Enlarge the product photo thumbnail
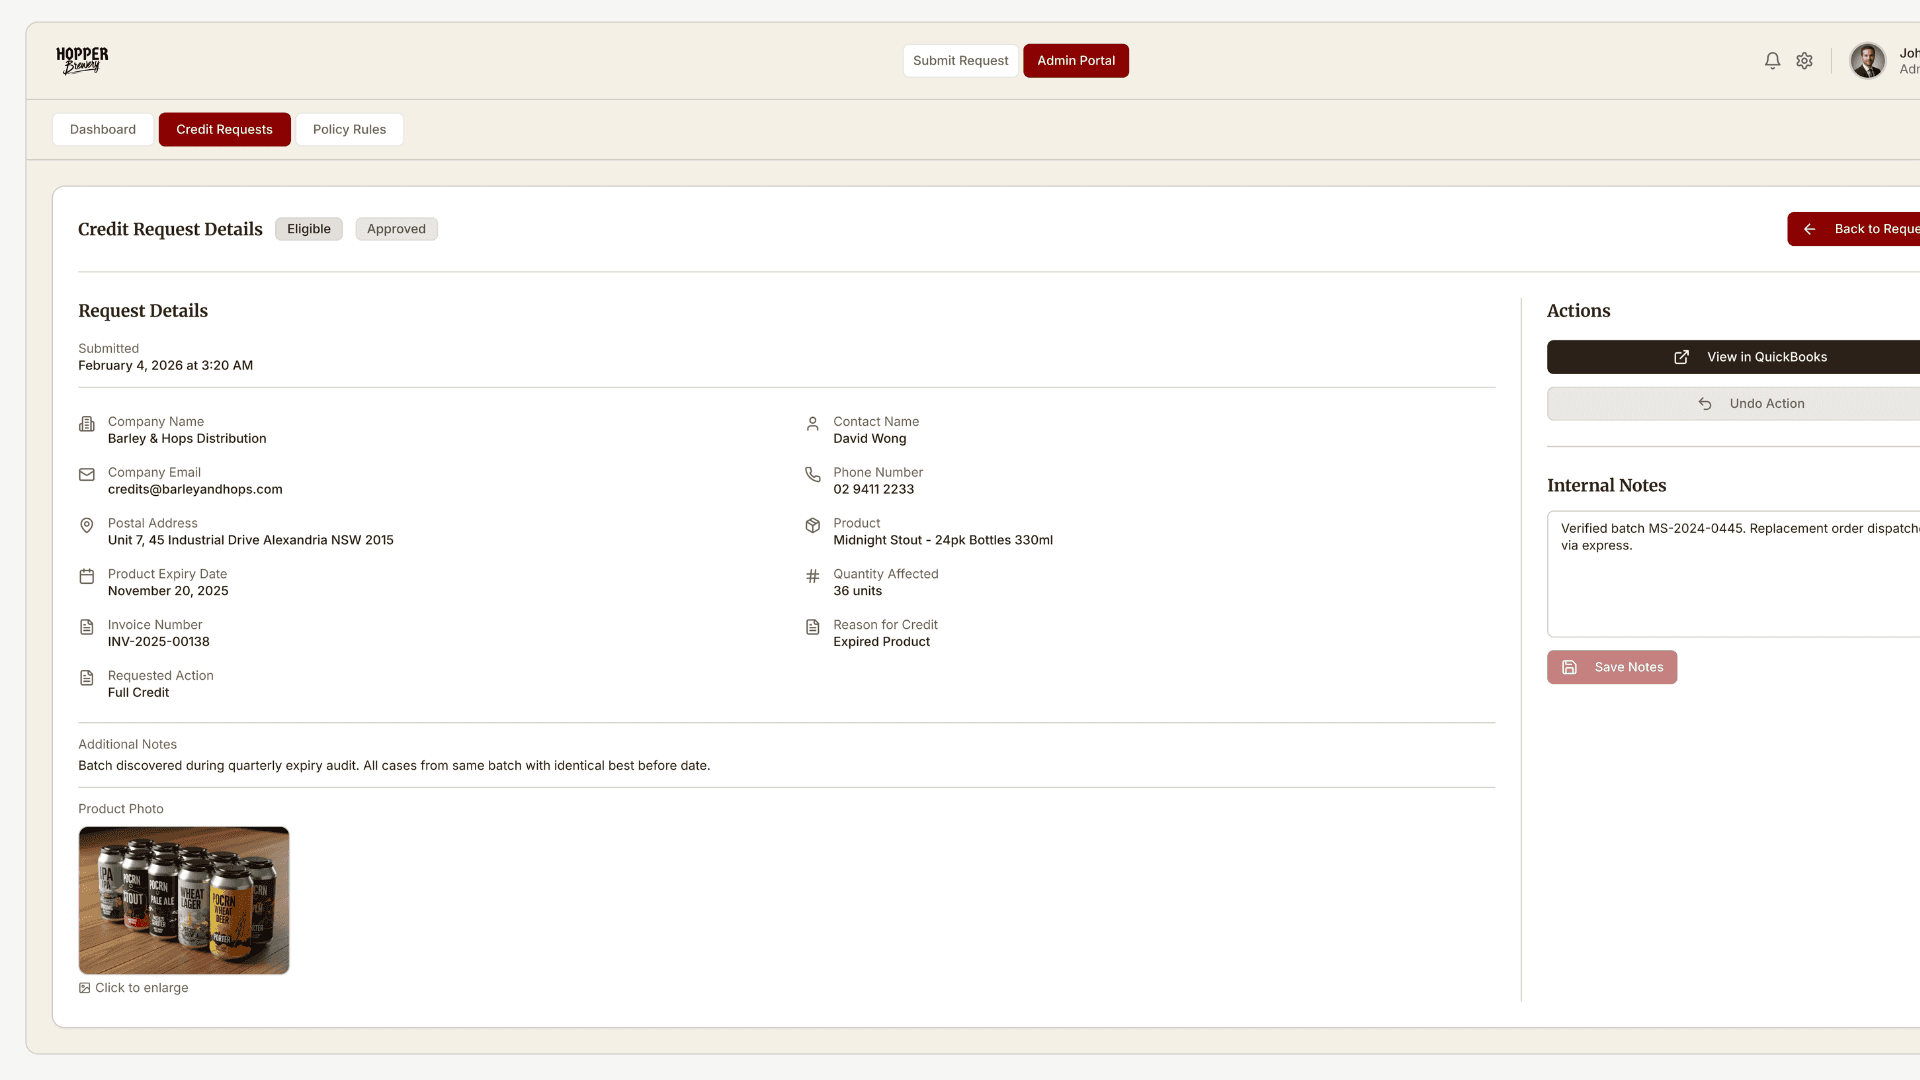Viewport: 1920px width, 1080px height. click(x=184, y=900)
